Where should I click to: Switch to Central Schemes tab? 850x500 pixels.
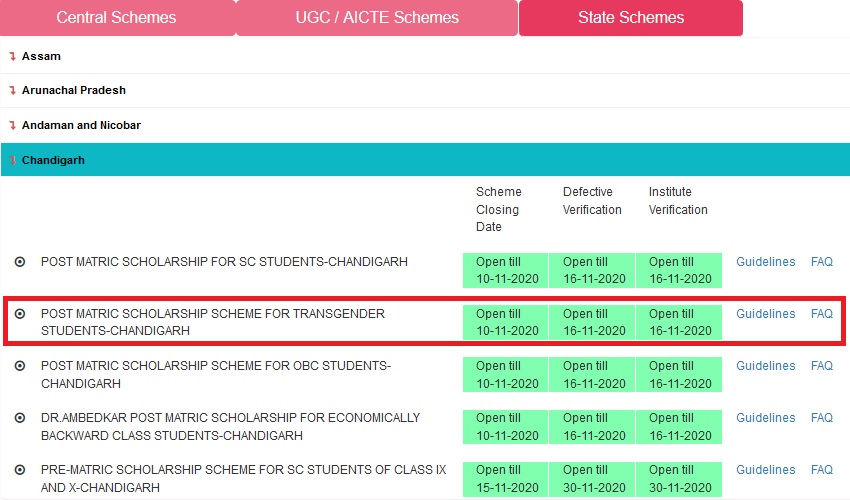click(116, 18)
